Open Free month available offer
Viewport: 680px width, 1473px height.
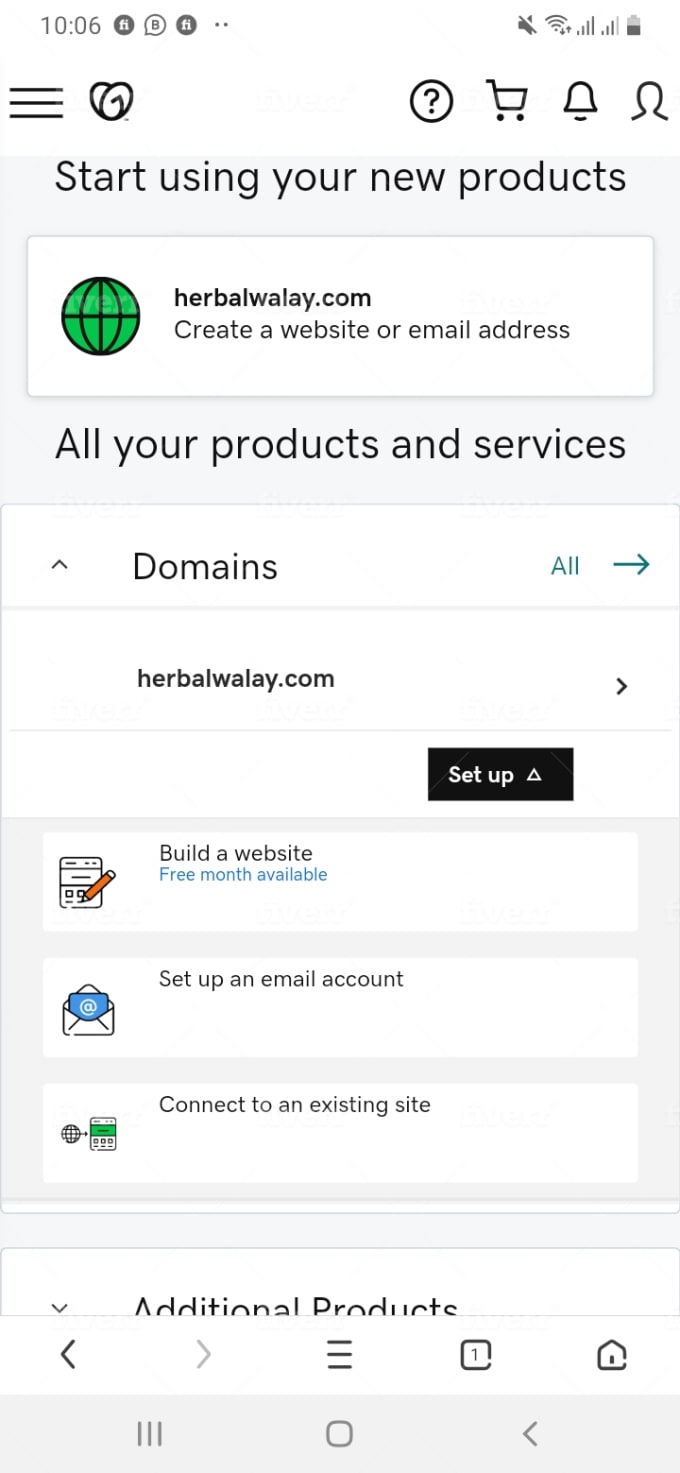[x=243, y=874]
